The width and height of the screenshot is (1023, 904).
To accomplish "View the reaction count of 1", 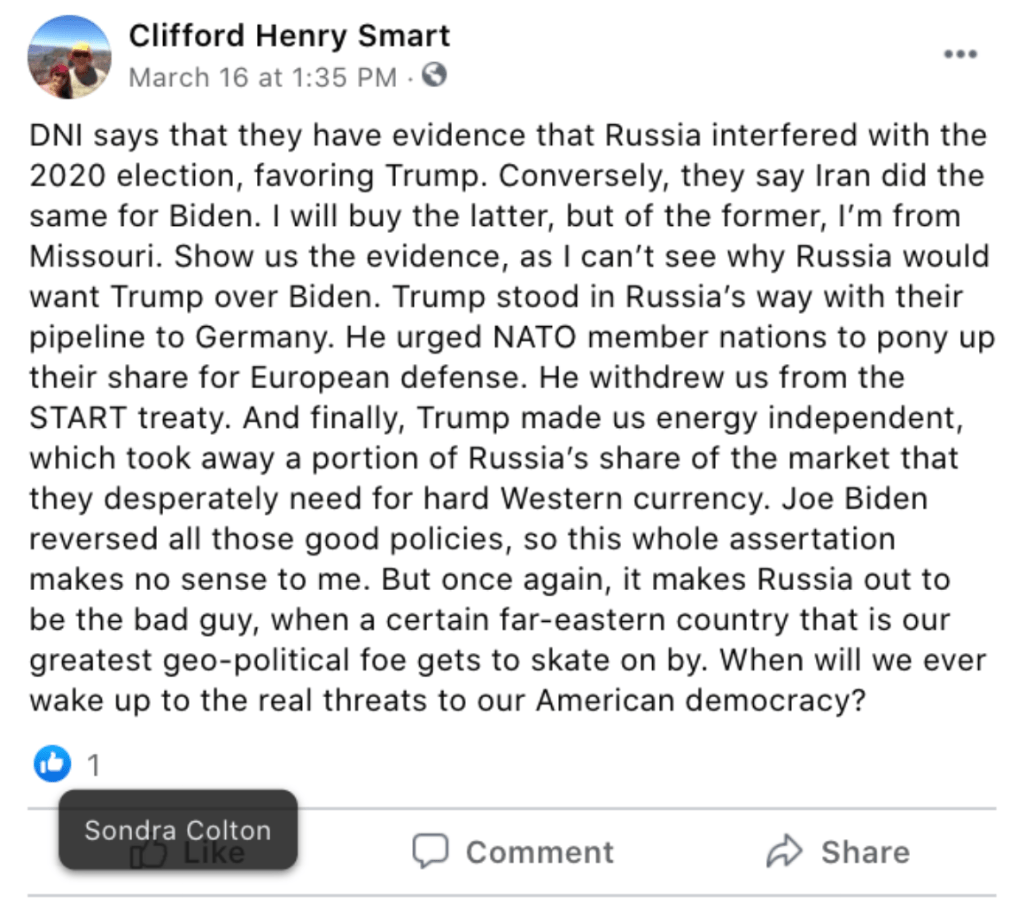I will tap(93, 766).
